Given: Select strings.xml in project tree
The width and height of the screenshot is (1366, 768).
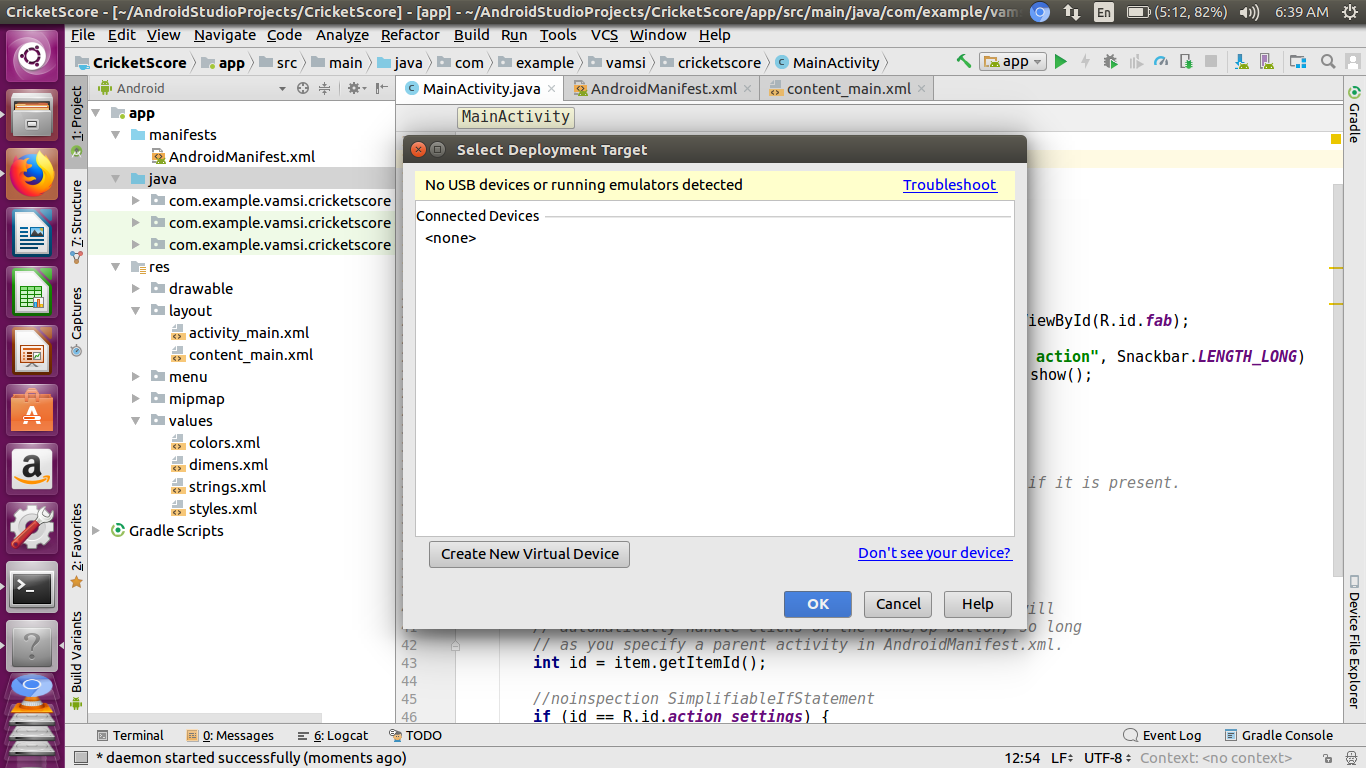Looking at the screenshot, I should 227,487.
